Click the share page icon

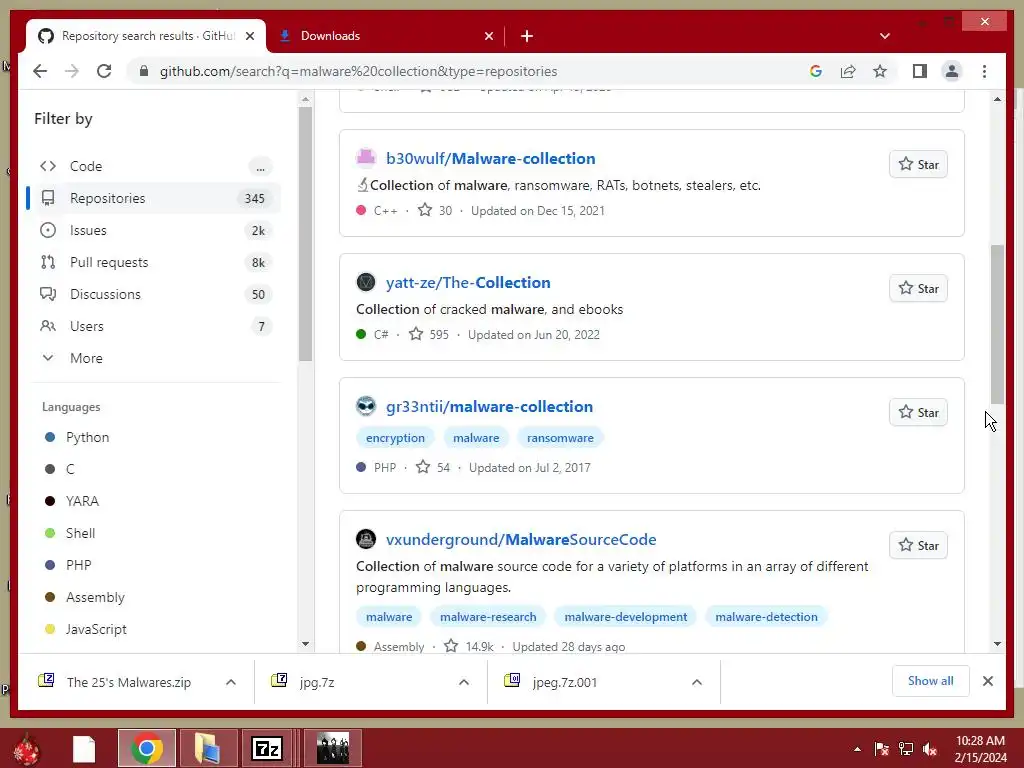pyautogui.click(x=848, y=71)
